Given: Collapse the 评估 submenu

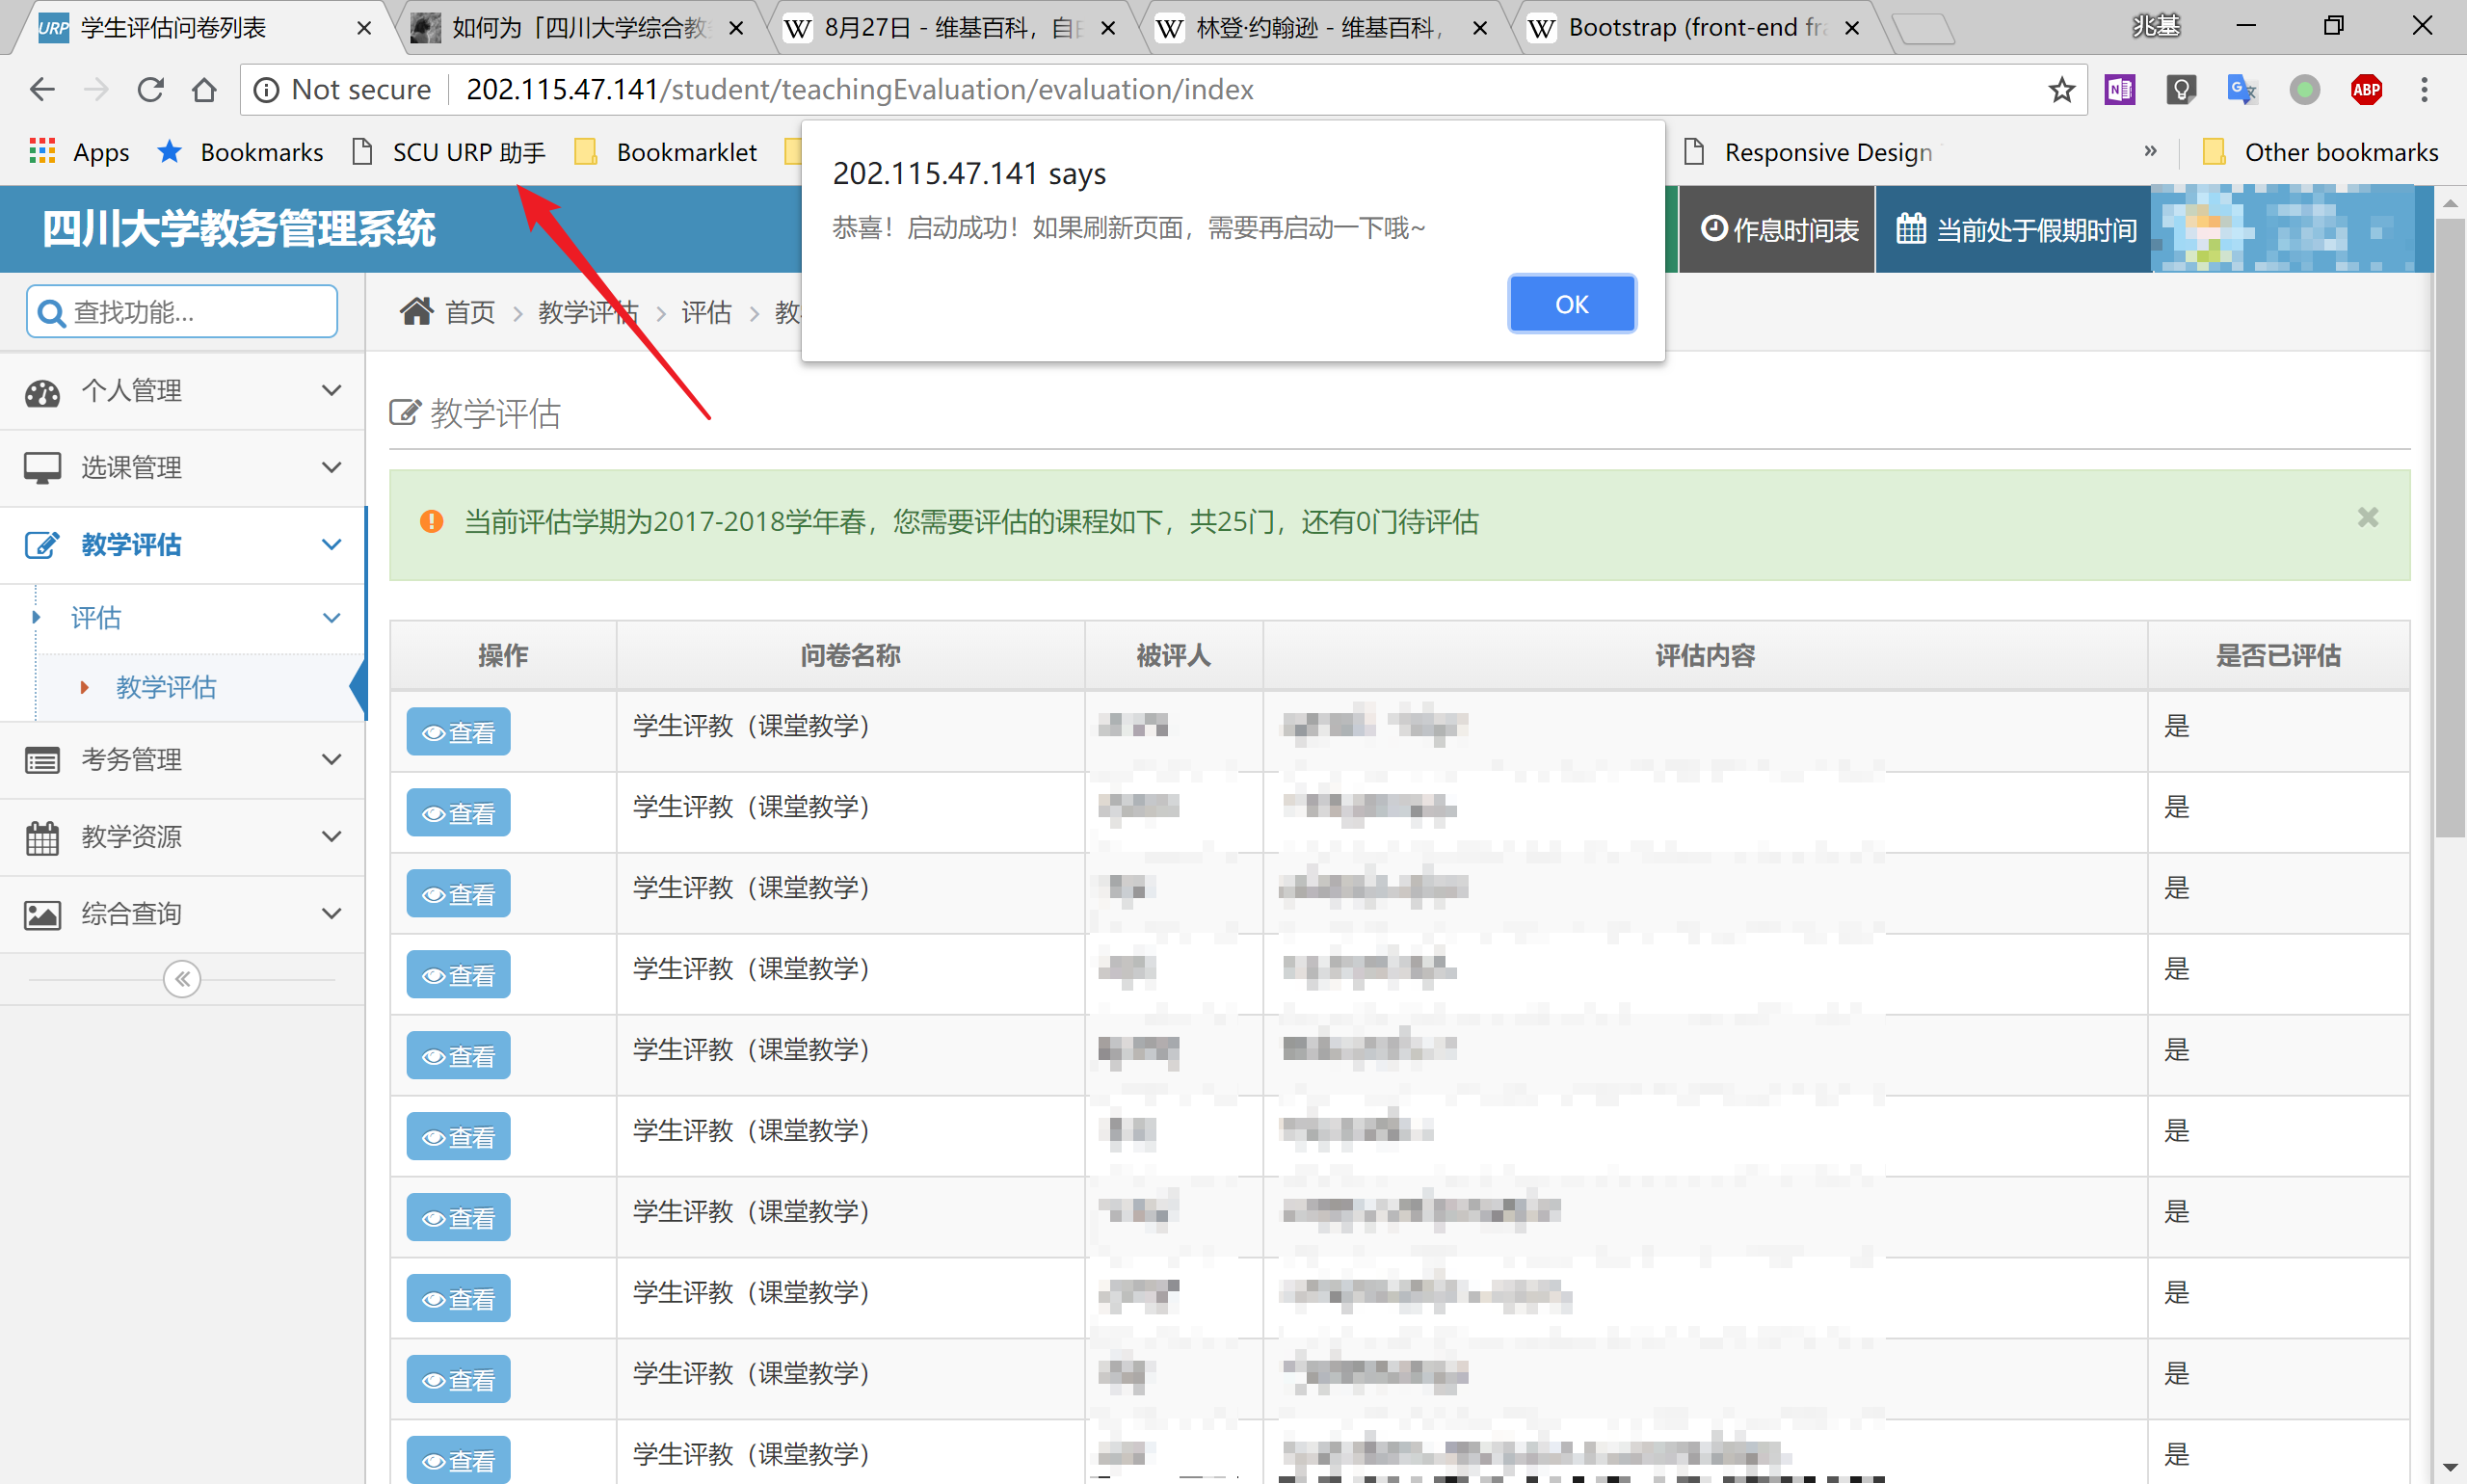Looking at the screenshot, I should tap(333, 617).
